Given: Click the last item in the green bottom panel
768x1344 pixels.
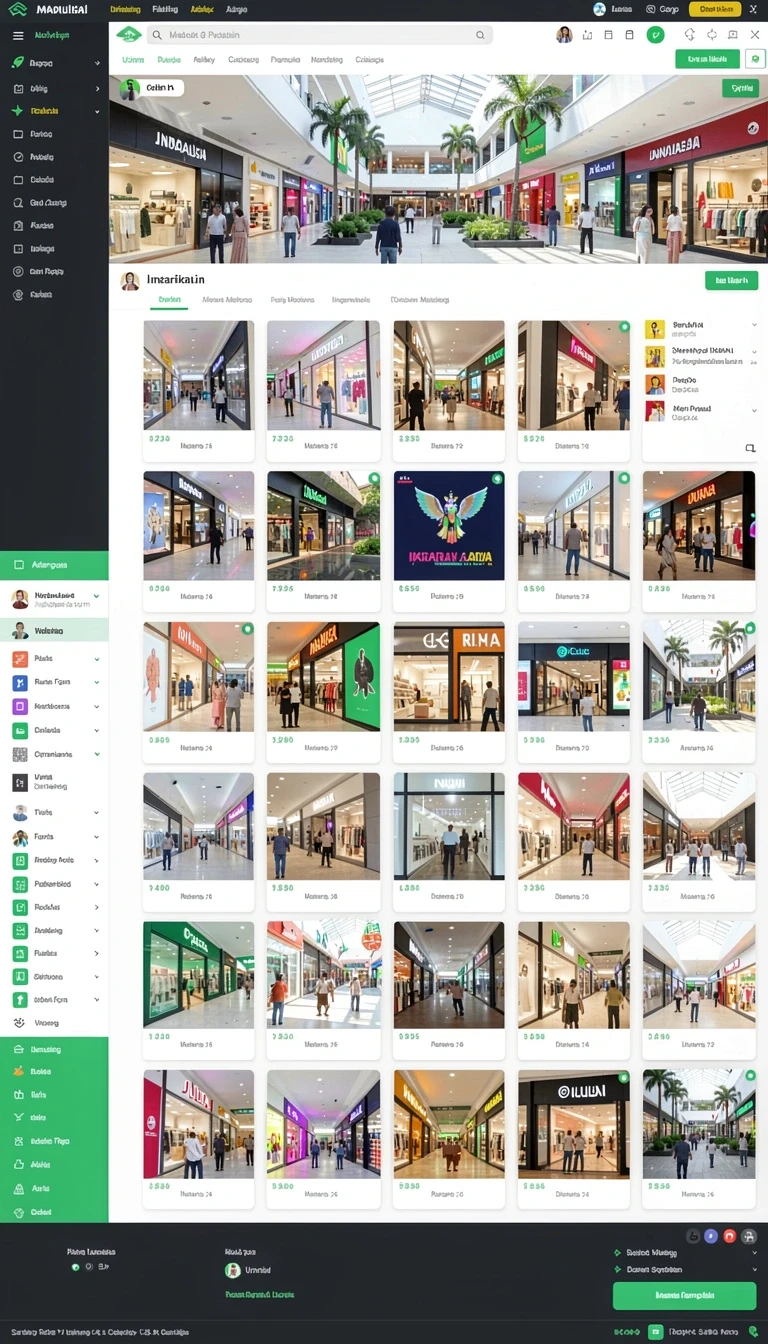Looking at the screenshot, I should pyautogui.click(x=54, y=1212).
